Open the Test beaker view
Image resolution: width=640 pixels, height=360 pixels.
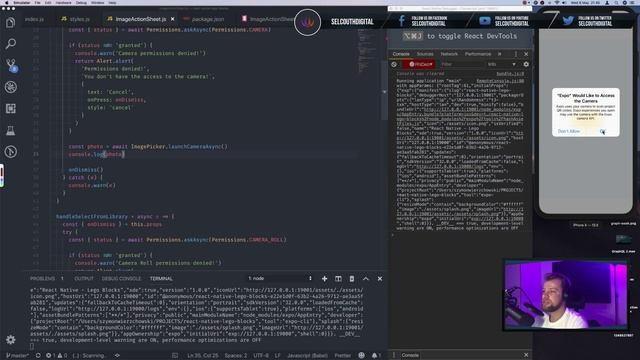point(11,130)
